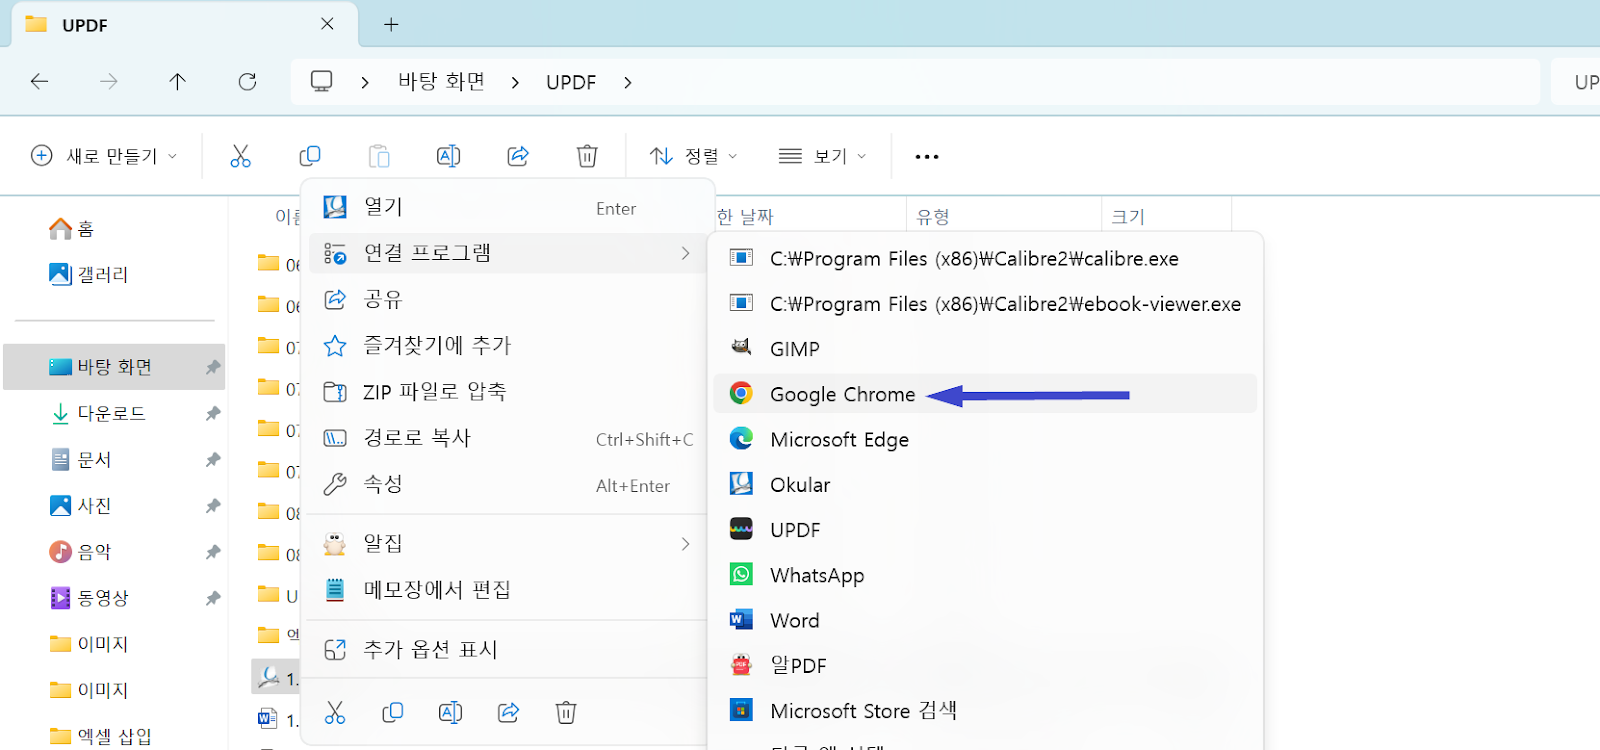This screenshot has width=1600, height=750.
Task: Select 속성 in the context menu
Action: [x=508, y=484]
